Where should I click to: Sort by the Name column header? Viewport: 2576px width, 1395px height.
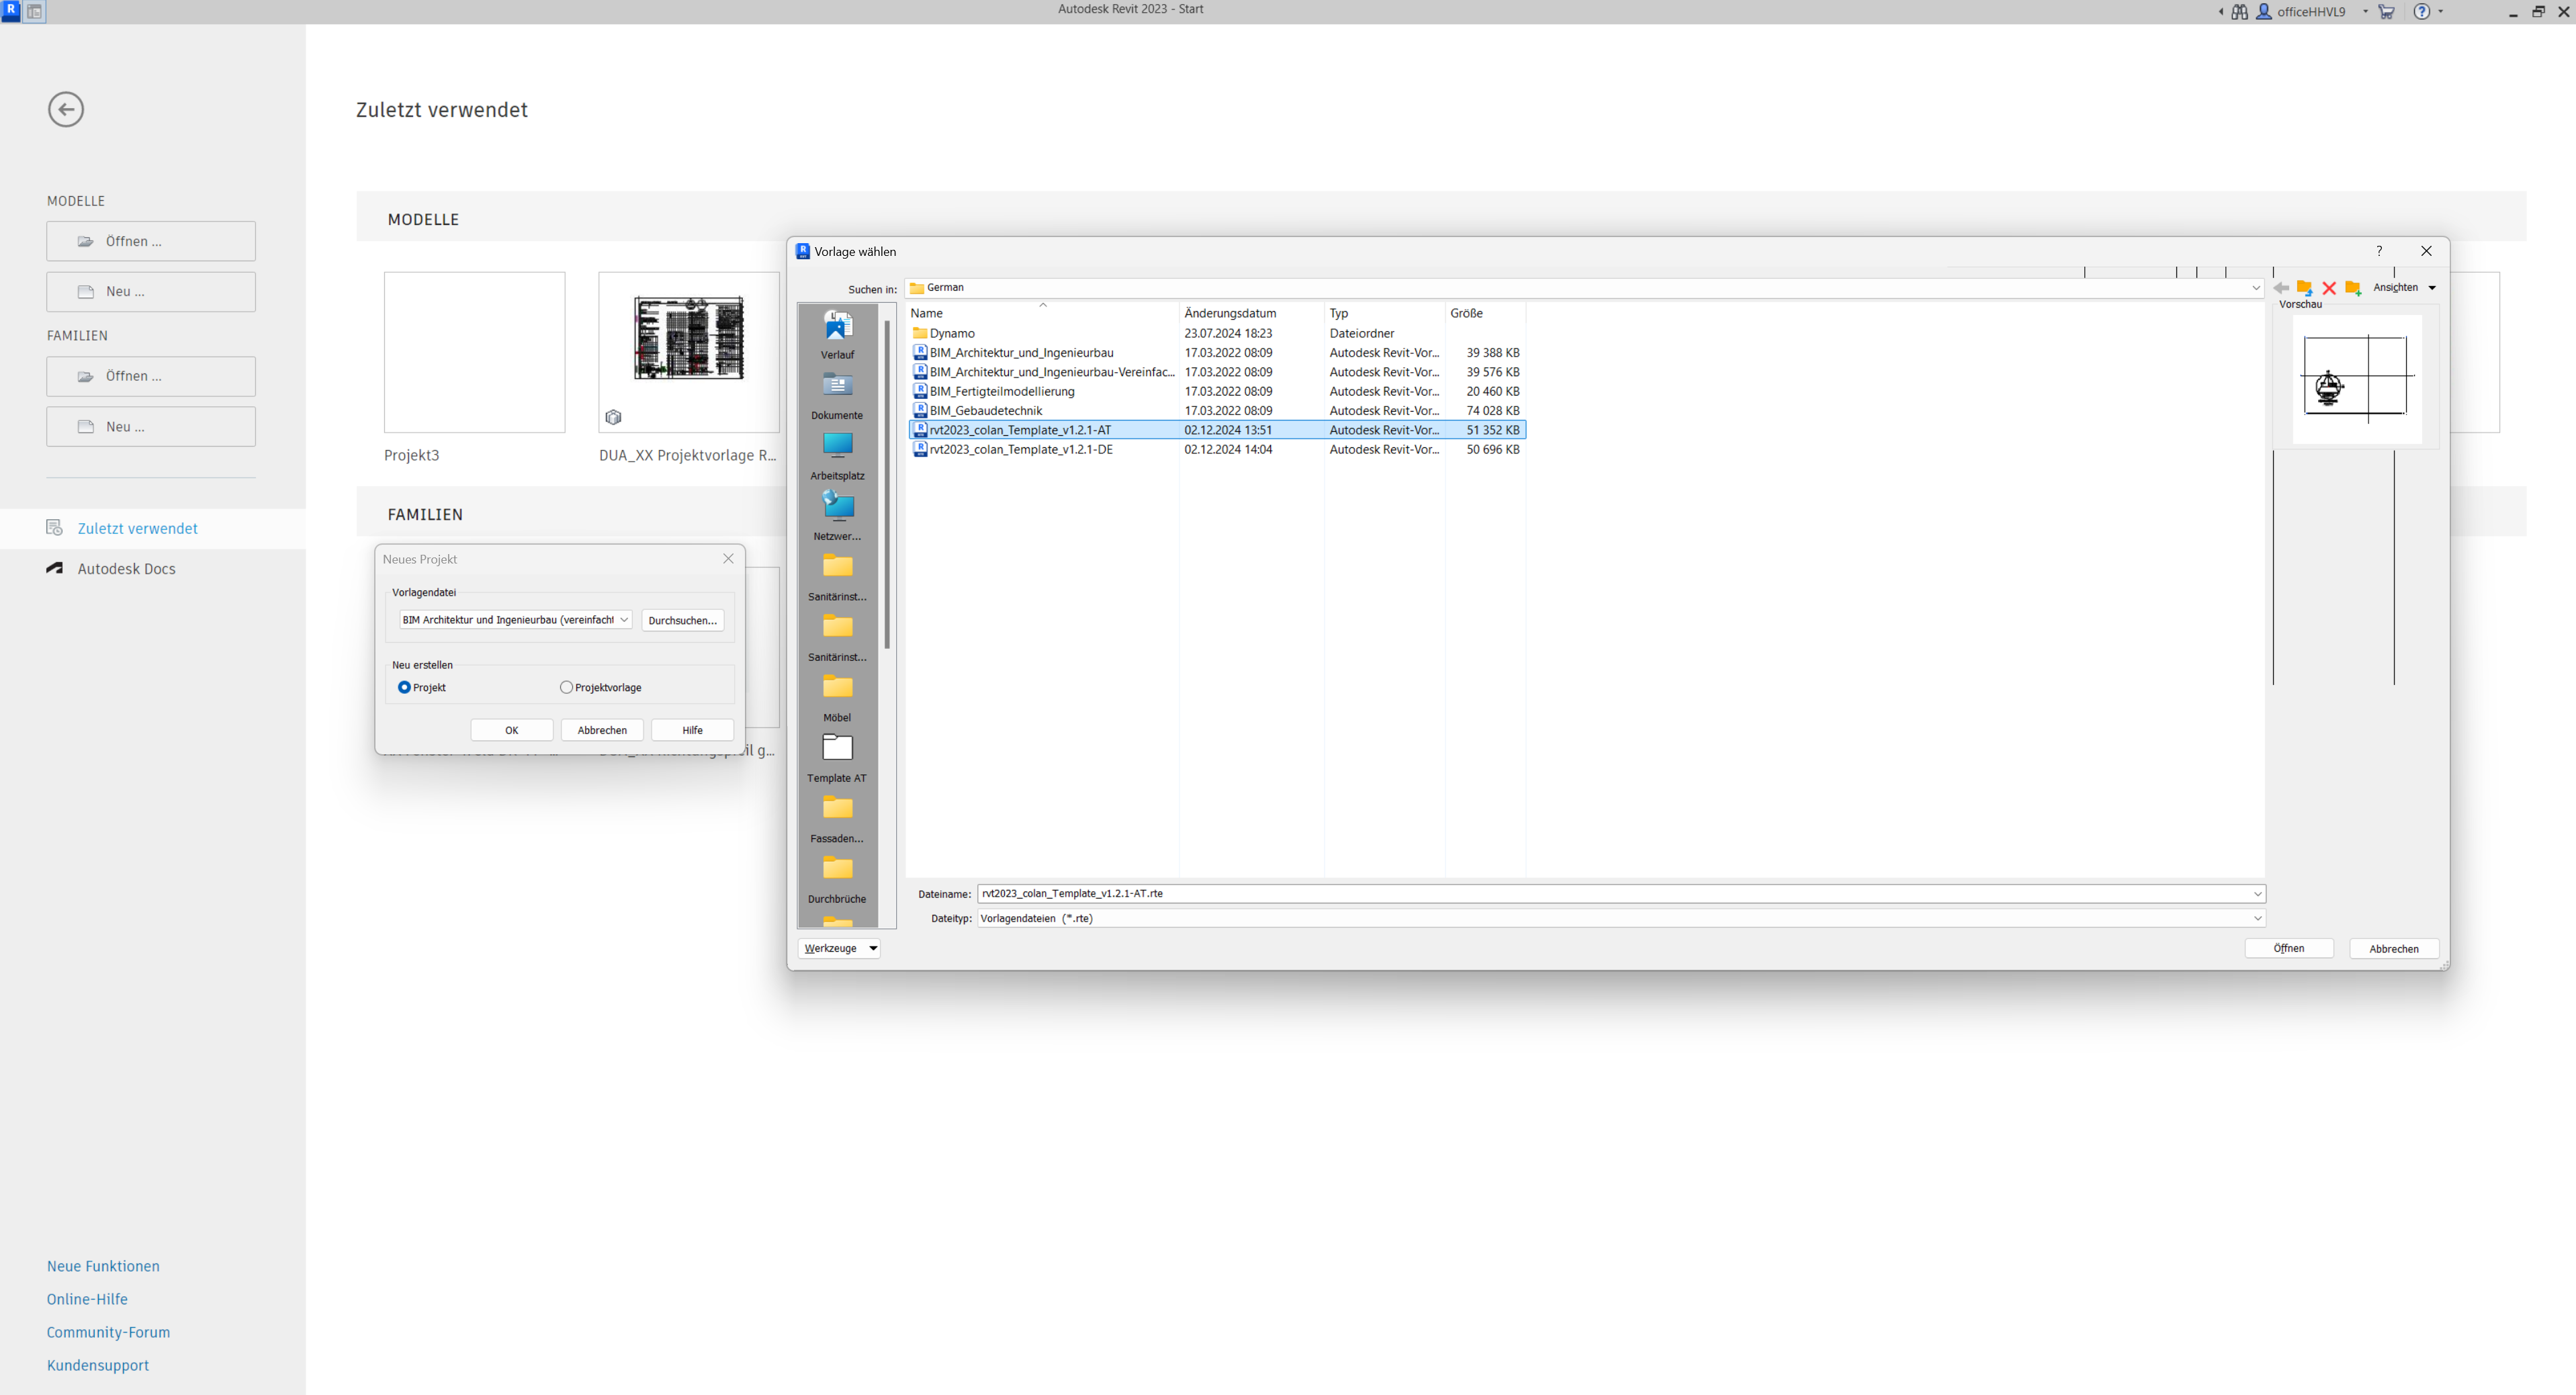[x=1042, y=313]
